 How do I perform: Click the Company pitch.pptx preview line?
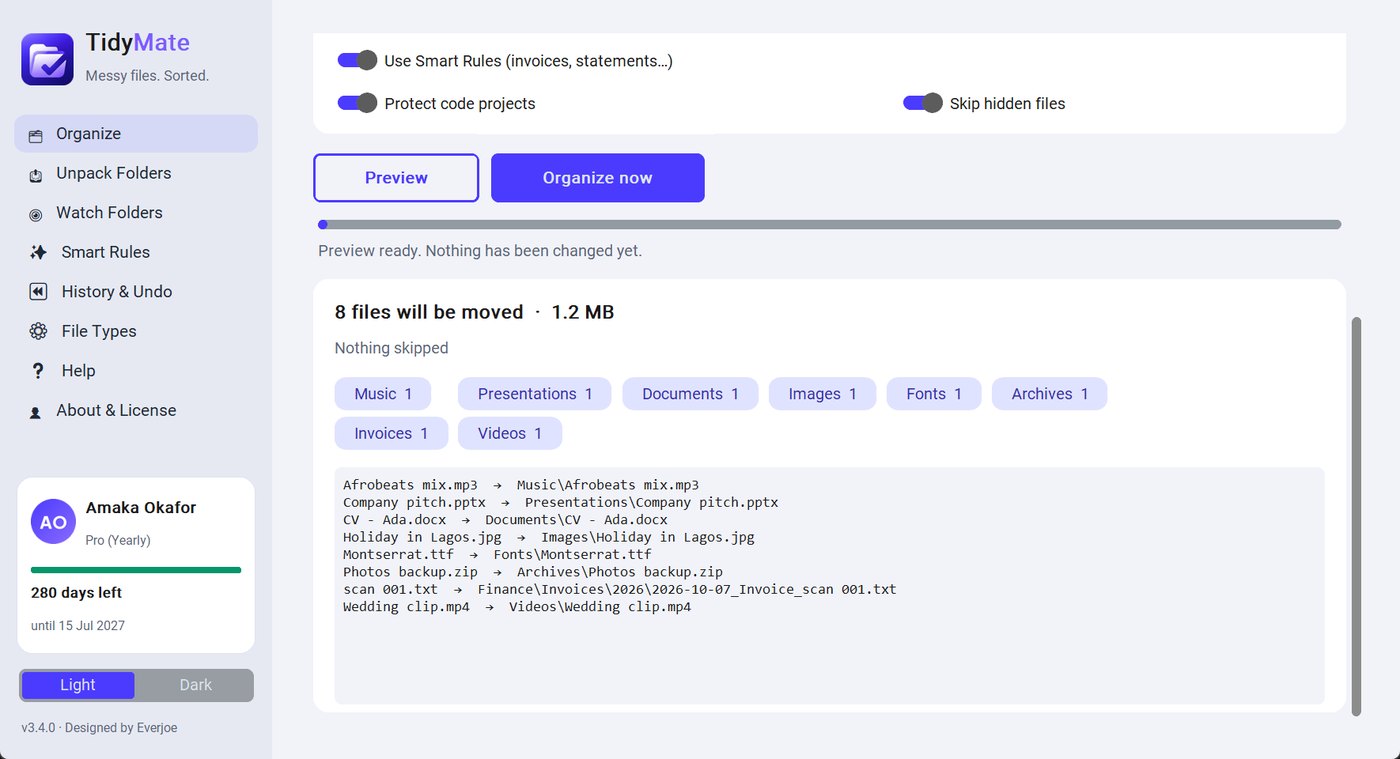click(560, 502)
